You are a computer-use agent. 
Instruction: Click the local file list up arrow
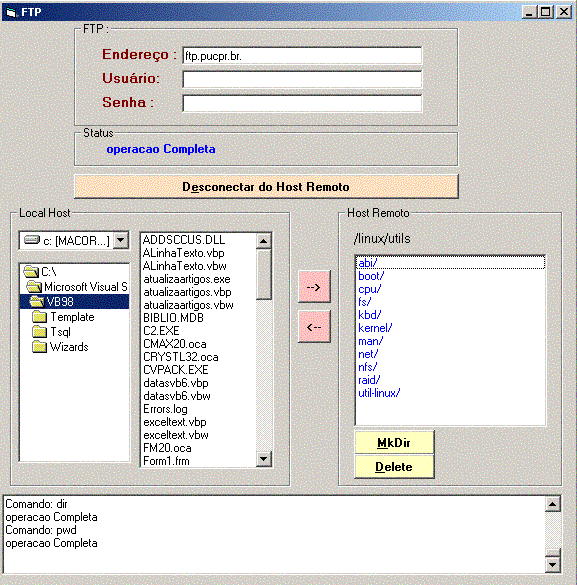[264, 241]
